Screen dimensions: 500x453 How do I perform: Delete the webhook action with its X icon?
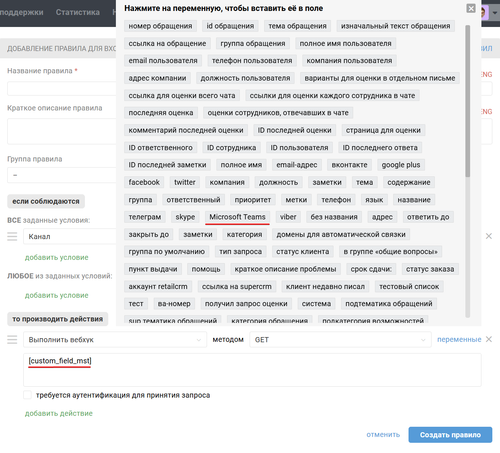click(x=489, y=339)
